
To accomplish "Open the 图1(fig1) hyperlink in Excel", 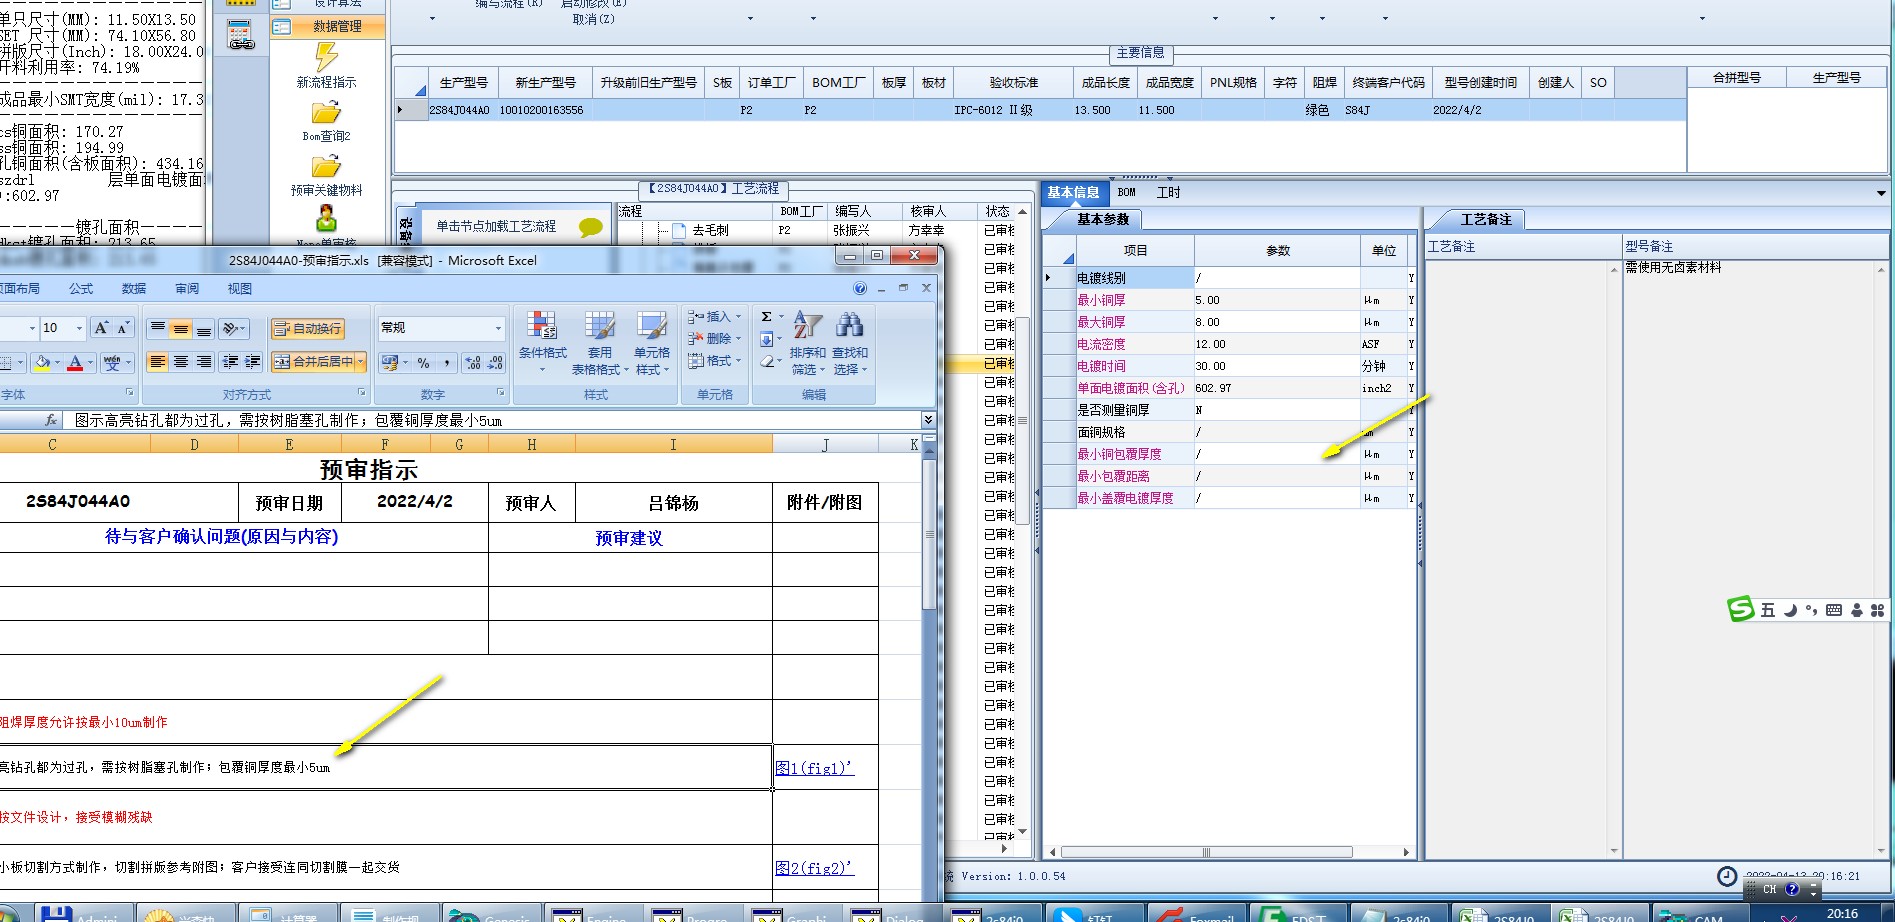I will [x=814, y=768].
